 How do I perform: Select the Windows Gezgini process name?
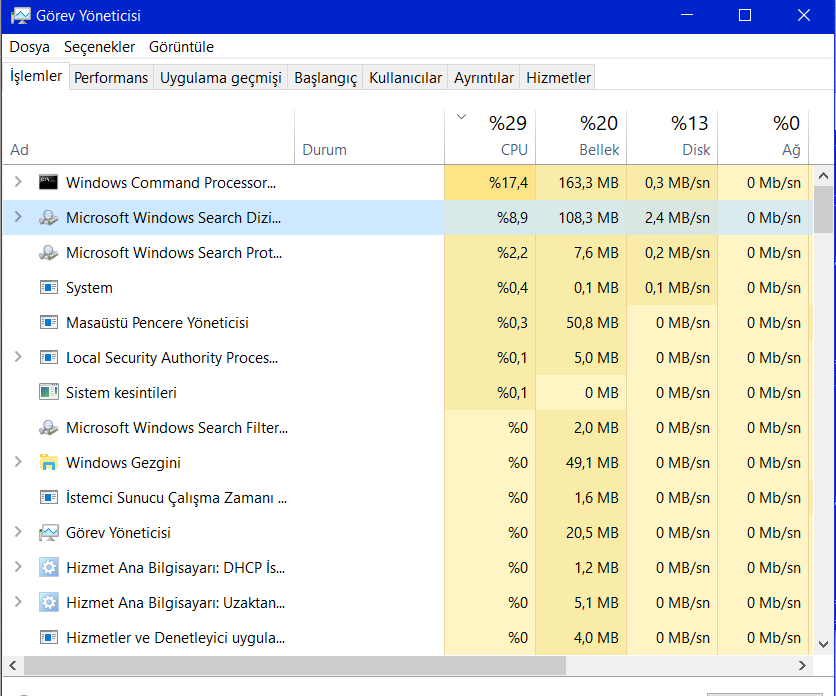tap(123, 463)
